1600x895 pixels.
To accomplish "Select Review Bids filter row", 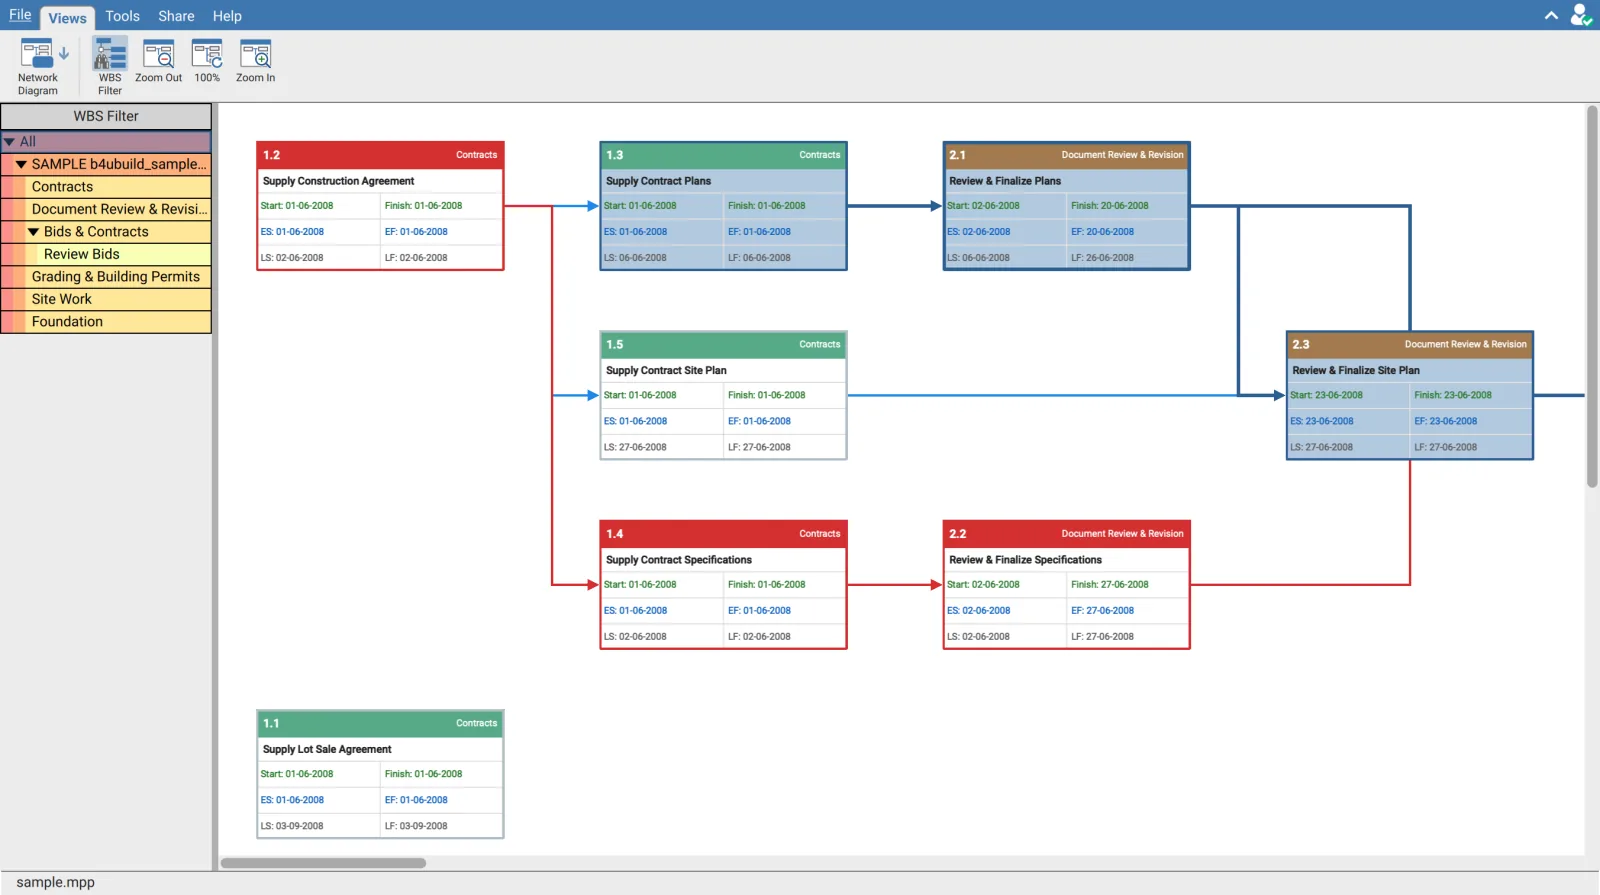I will [x=106, y=254].
